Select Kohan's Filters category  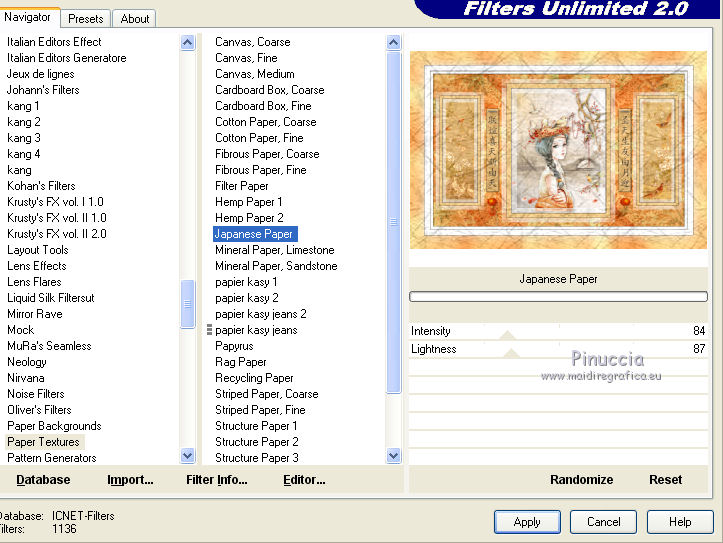click(41, 186)
